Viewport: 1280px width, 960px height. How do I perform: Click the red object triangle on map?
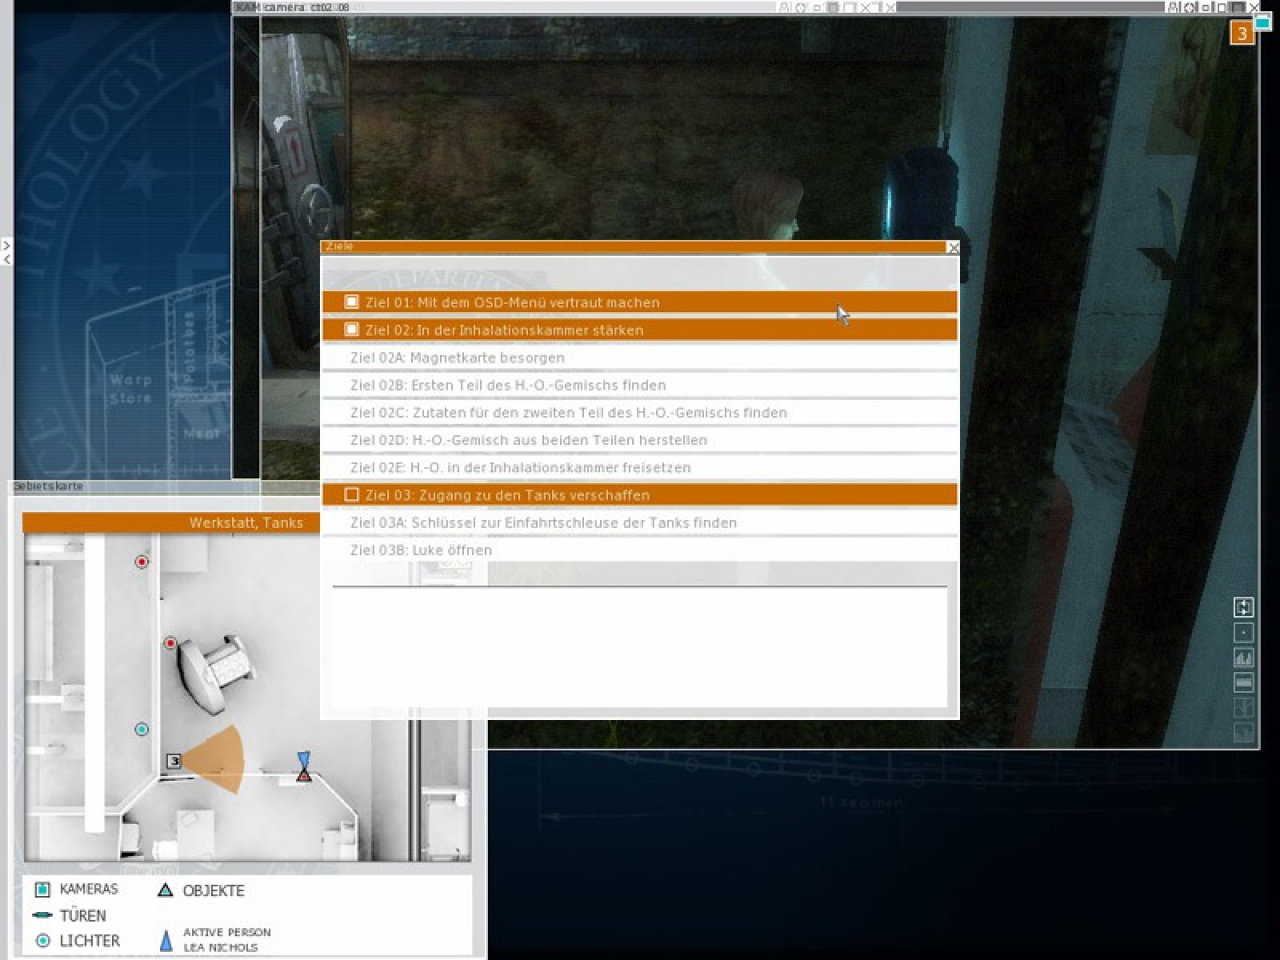click(304, 775)
